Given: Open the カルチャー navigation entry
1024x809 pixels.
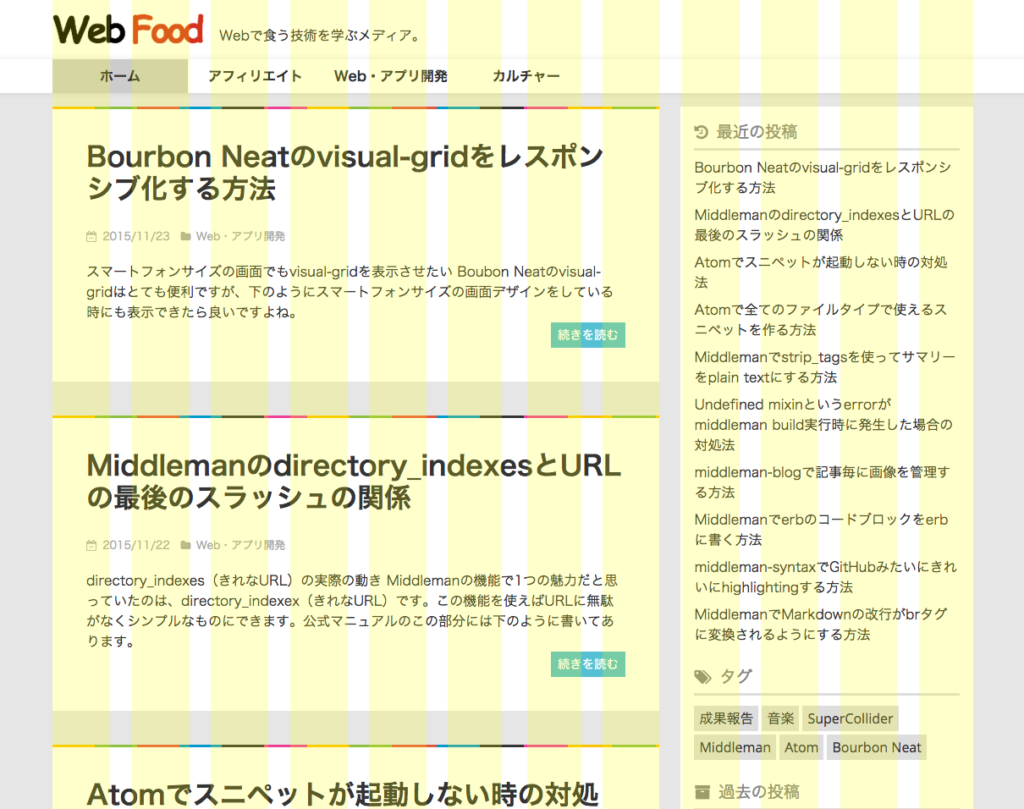Looking at the screenshot, I should (x=526, y=75).
